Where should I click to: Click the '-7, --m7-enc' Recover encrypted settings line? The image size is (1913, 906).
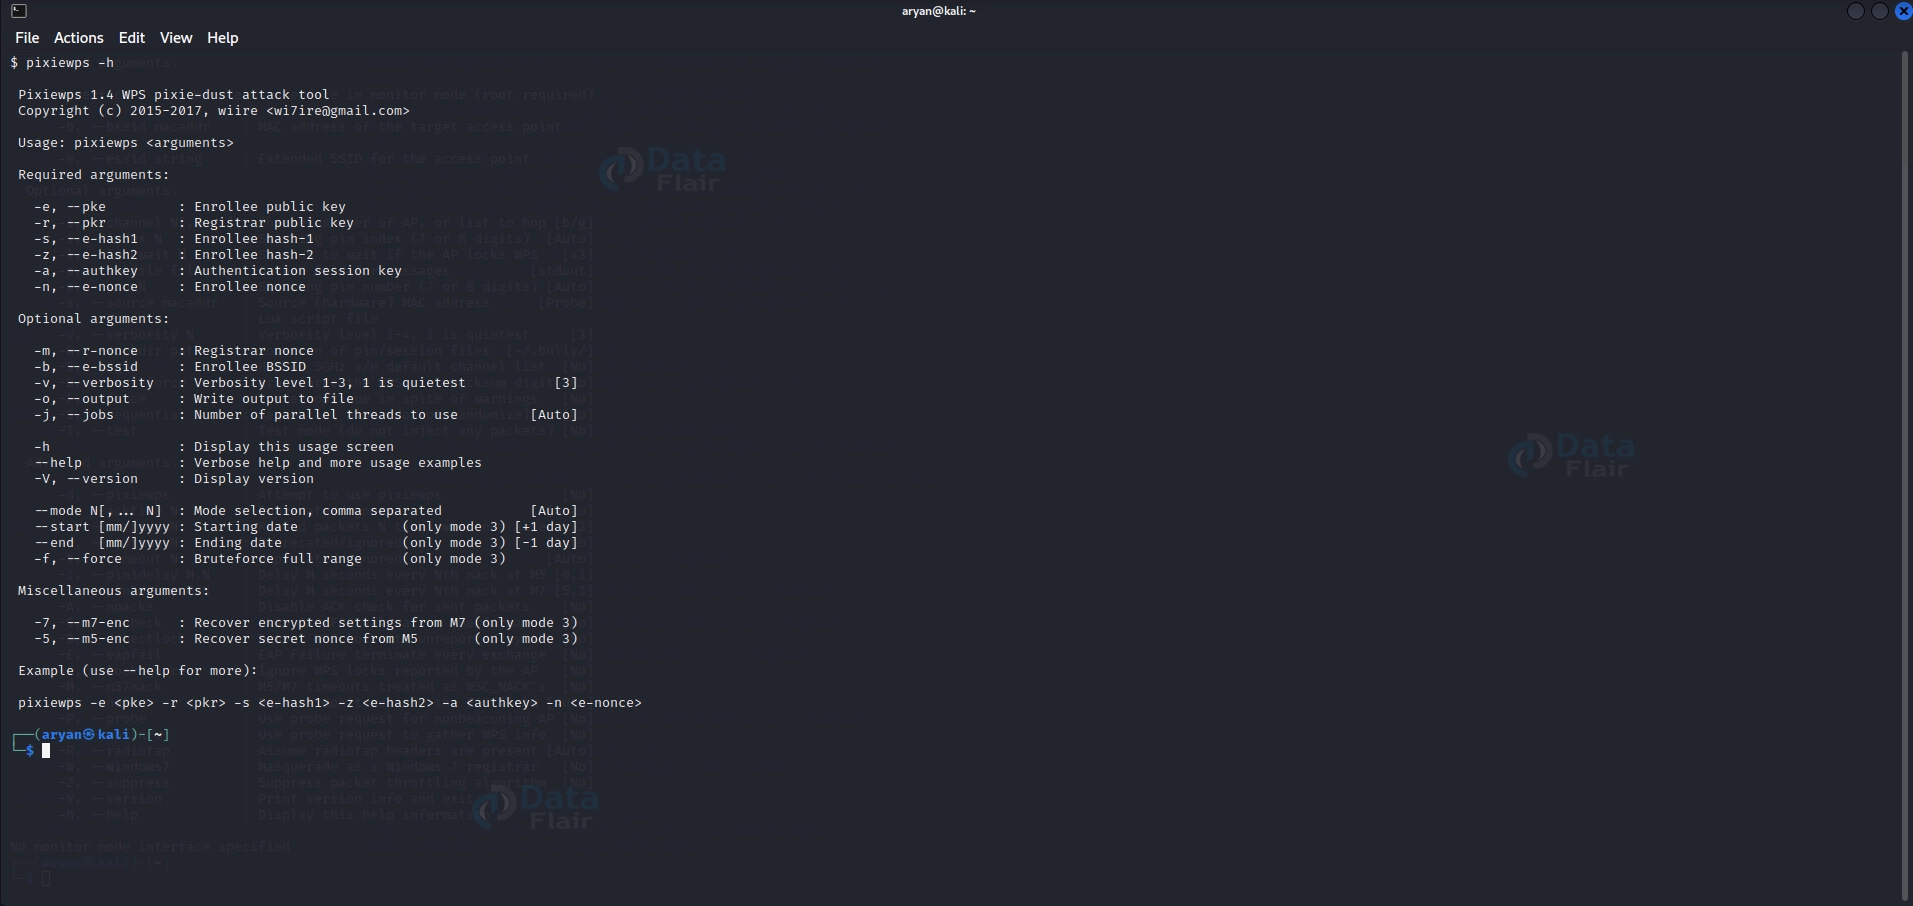[x=306, y=623]
